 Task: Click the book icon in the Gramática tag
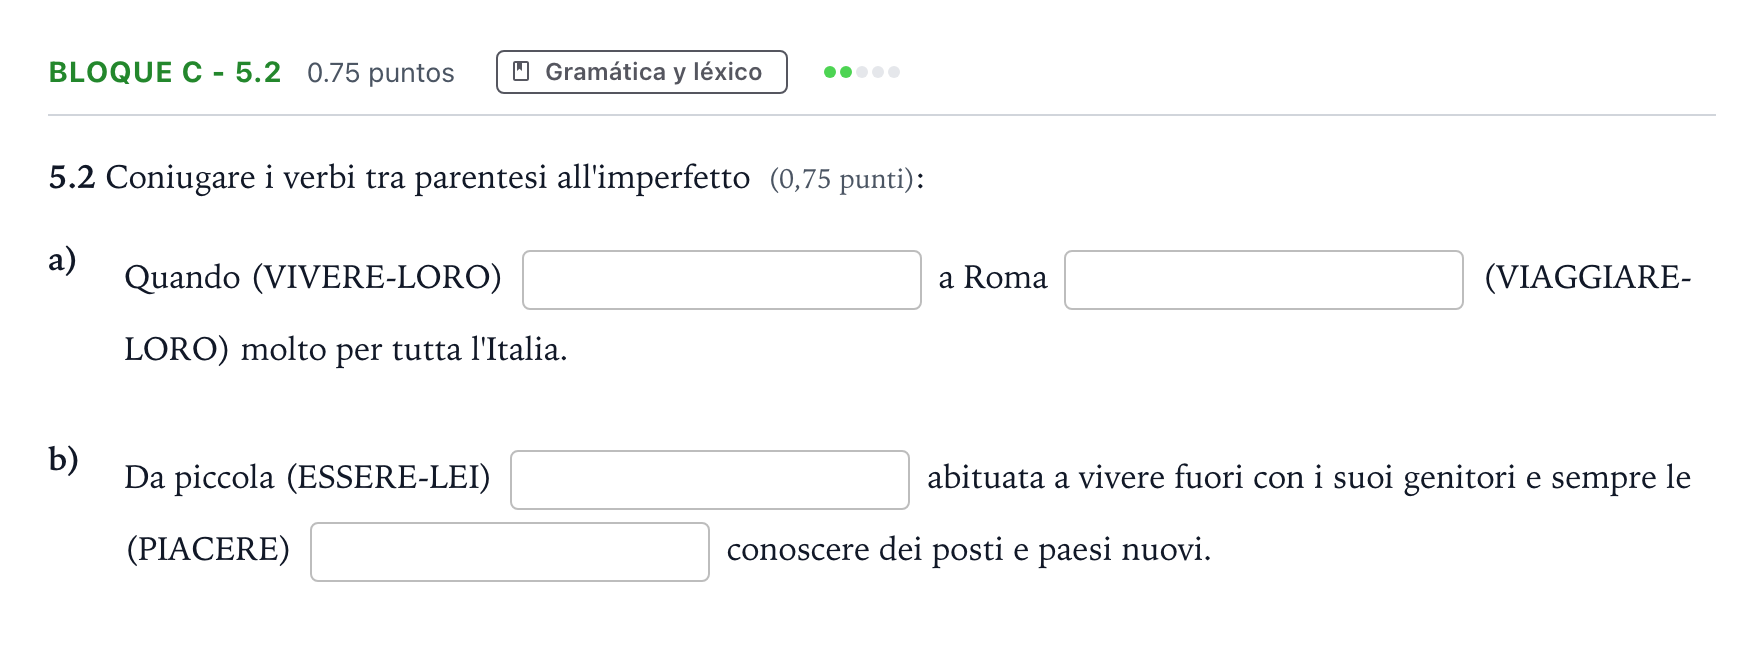tap(520, 72)
